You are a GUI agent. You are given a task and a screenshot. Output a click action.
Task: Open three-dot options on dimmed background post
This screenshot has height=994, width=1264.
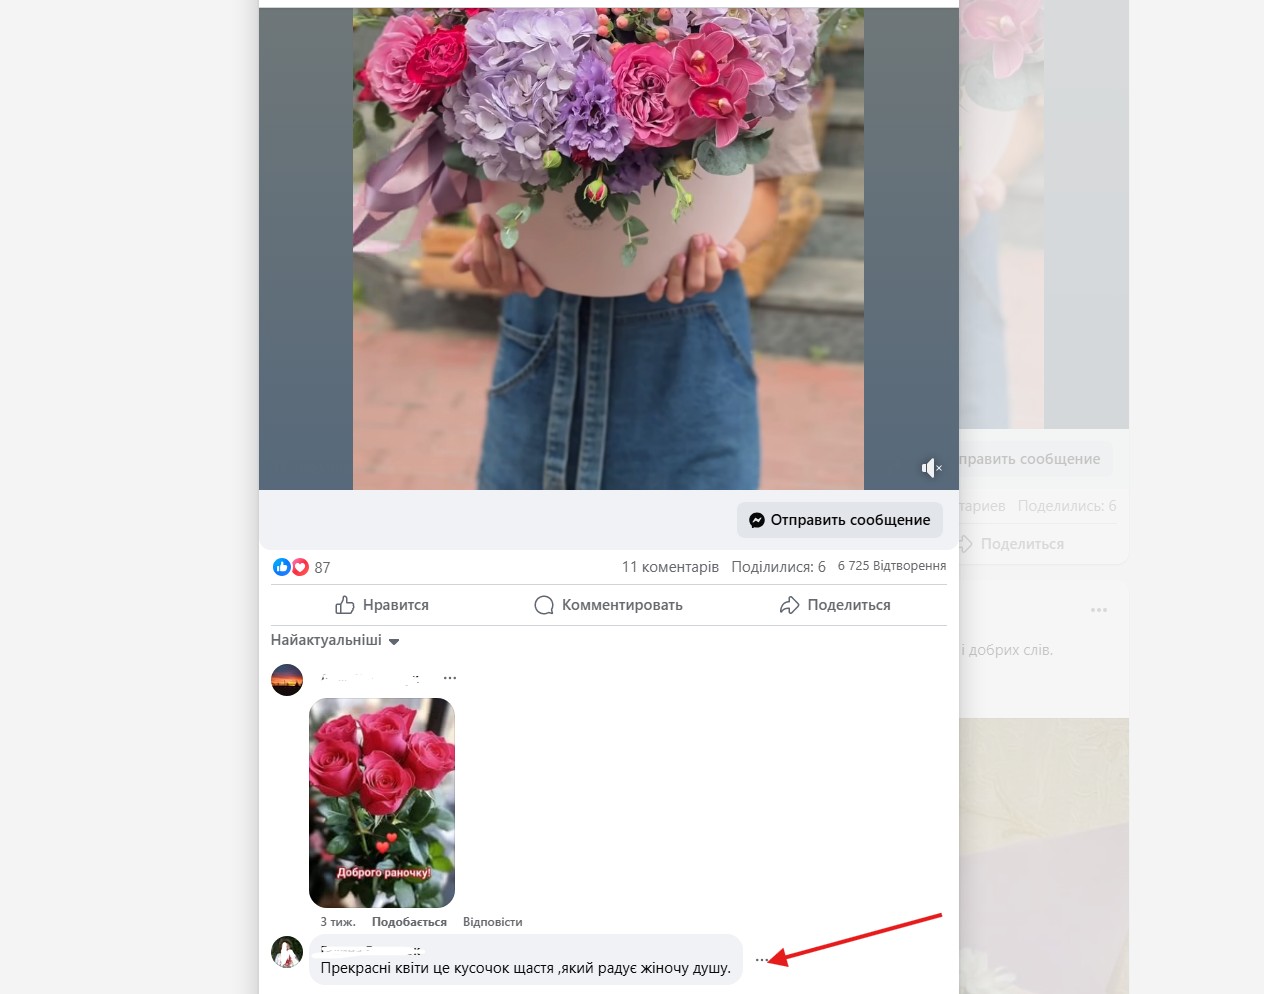pyautogui.click(x=1099, y=610)
